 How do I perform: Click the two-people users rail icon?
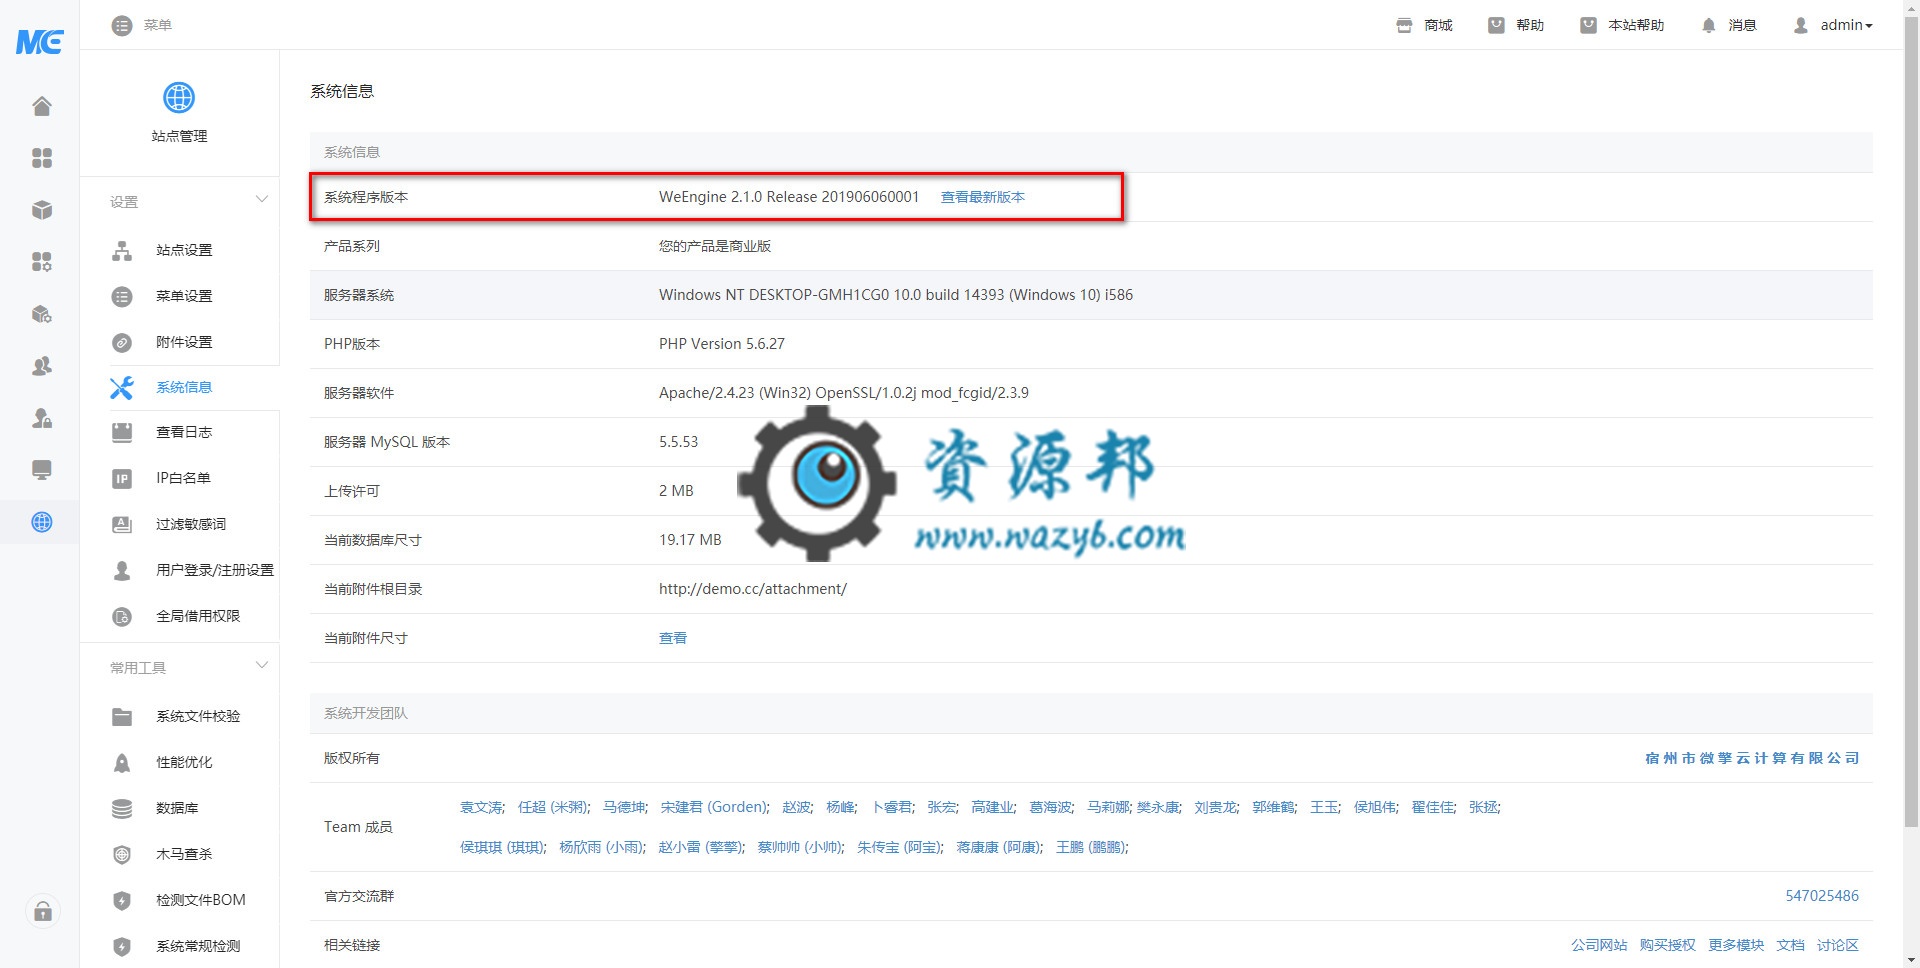click(42, 366)
